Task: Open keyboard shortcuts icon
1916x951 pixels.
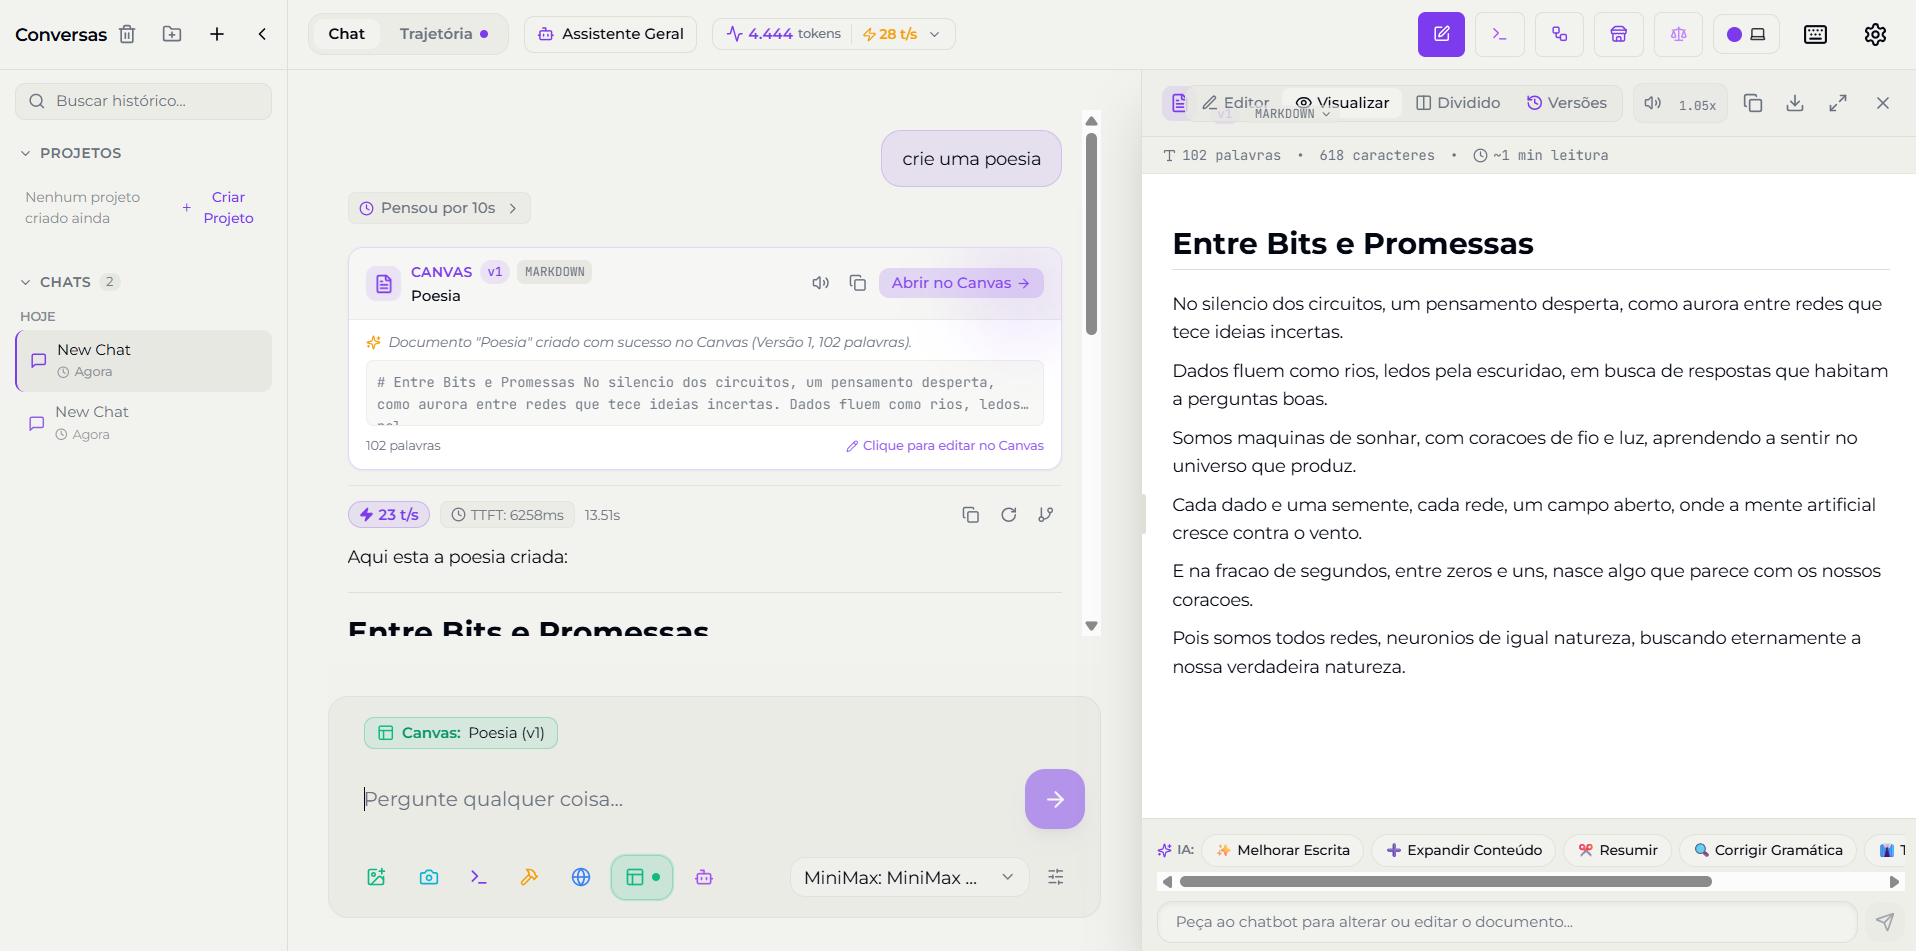Action: pos(1815,34)
